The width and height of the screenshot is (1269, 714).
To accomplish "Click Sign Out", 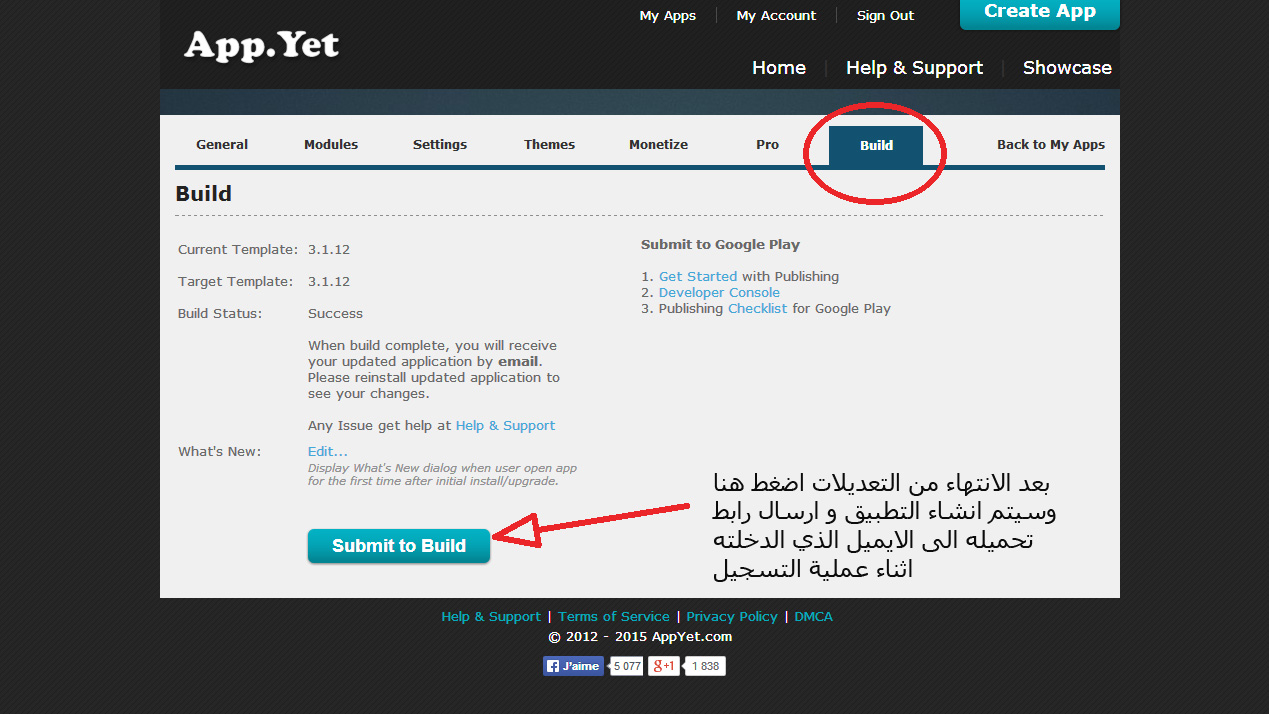I will 885,16.
